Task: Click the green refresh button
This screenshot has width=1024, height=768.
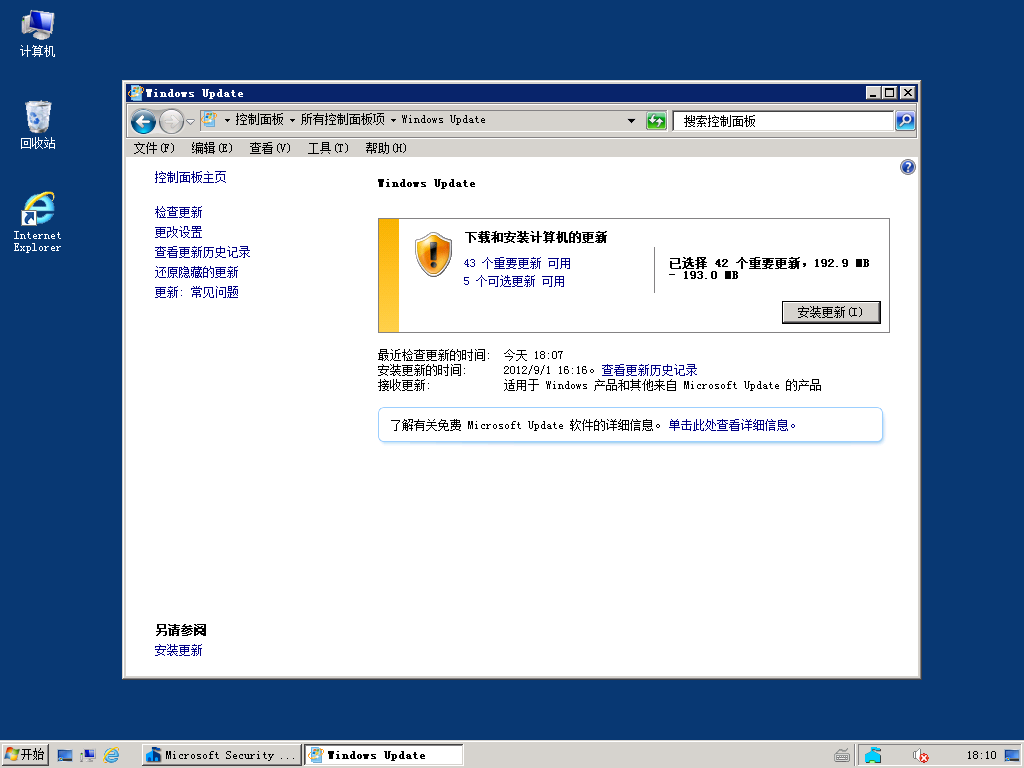Action: pyautogui.click(x=656, y=121)
